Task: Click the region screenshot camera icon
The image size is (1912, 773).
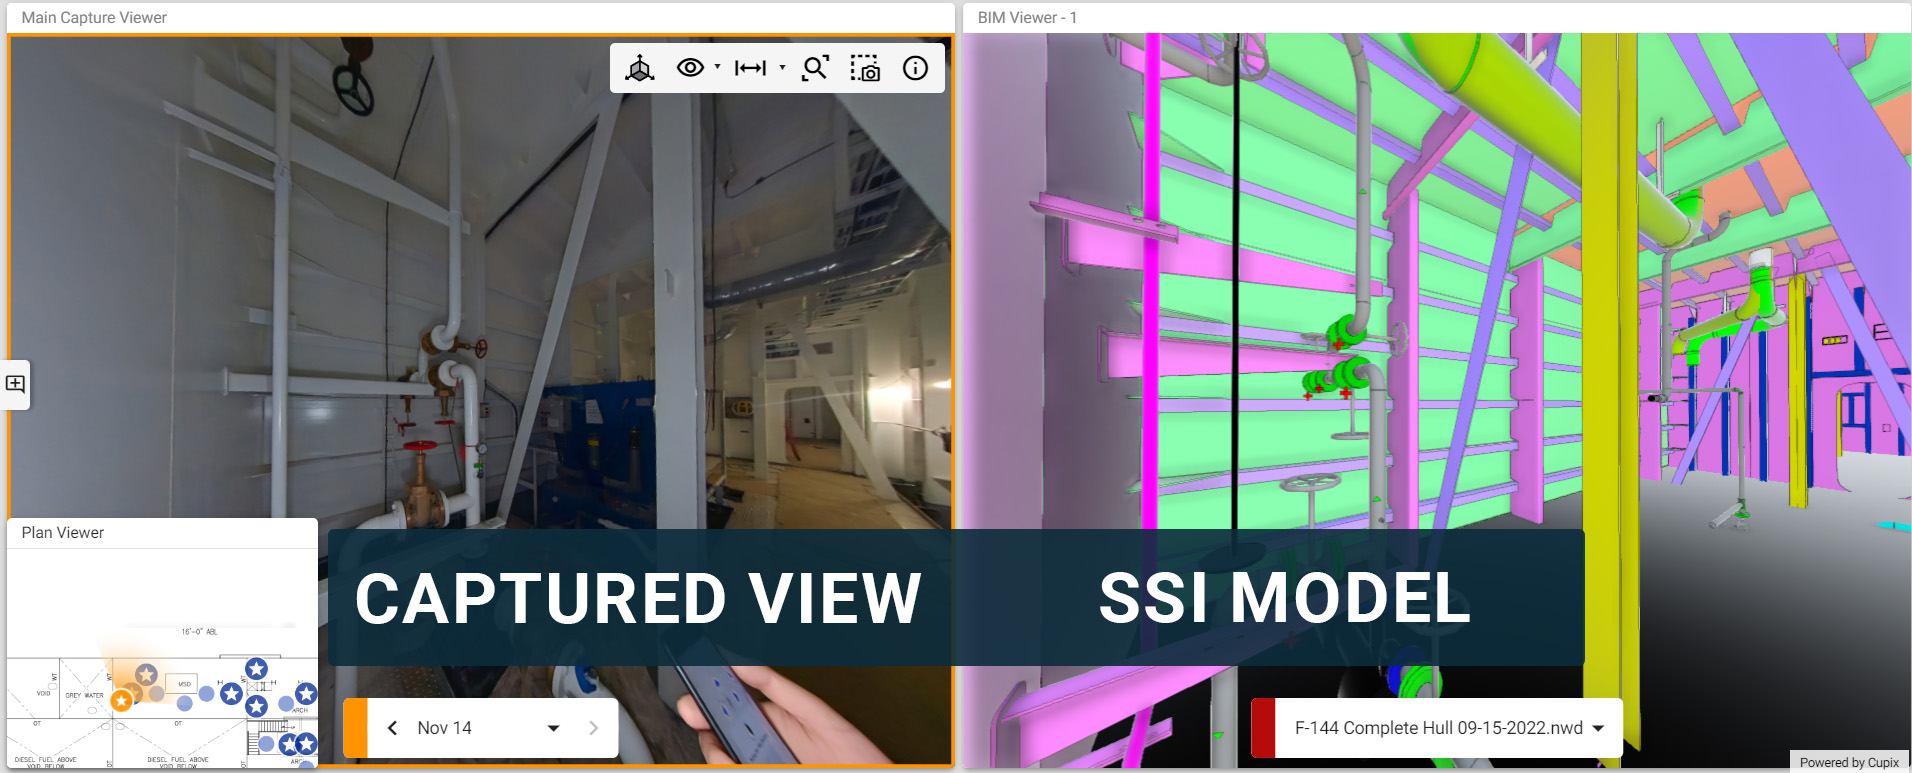Action: pyautogui.click(x=865, y=68)
